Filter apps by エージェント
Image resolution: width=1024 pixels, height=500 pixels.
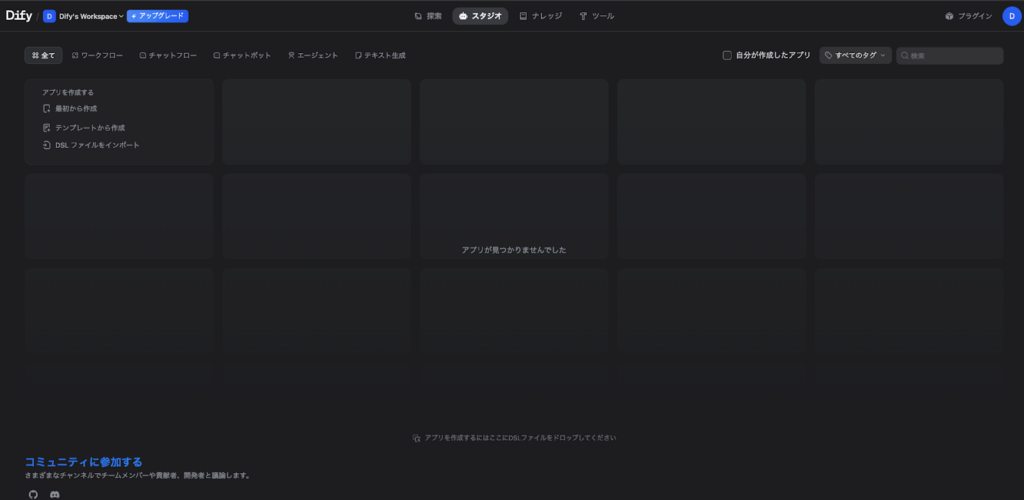313,56
